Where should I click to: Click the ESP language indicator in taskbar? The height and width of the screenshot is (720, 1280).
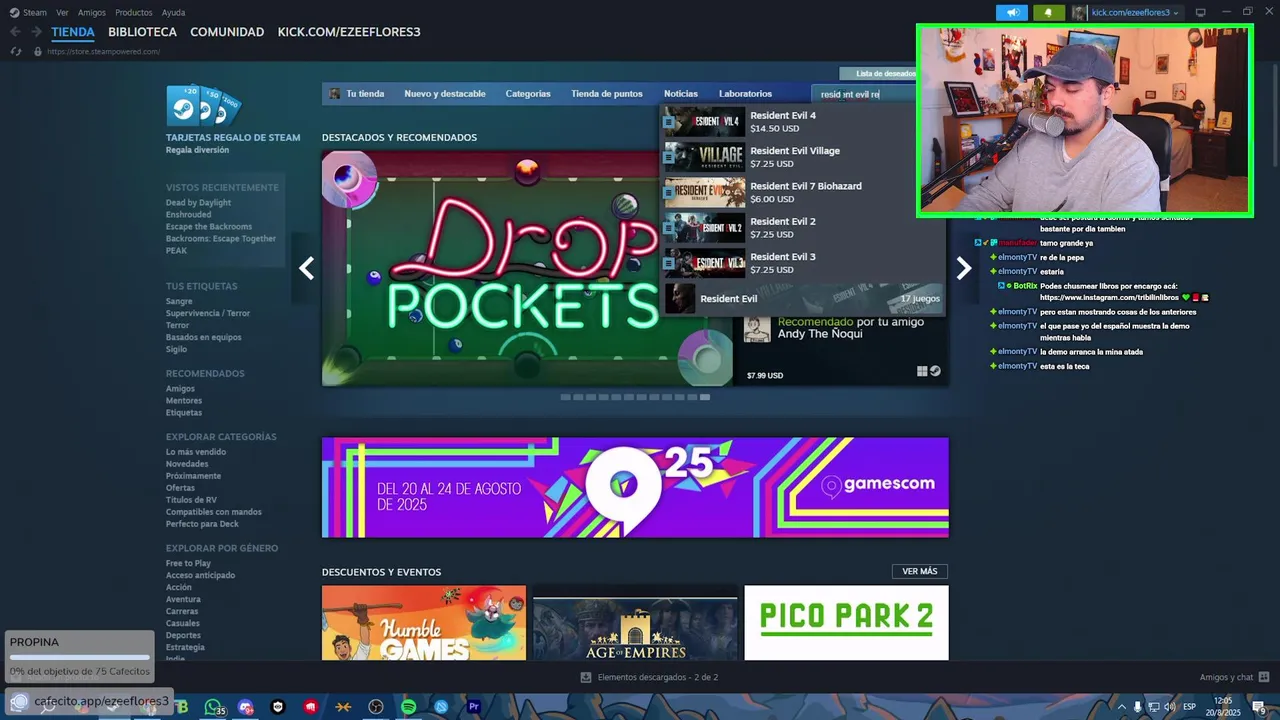pos(1190,707)
